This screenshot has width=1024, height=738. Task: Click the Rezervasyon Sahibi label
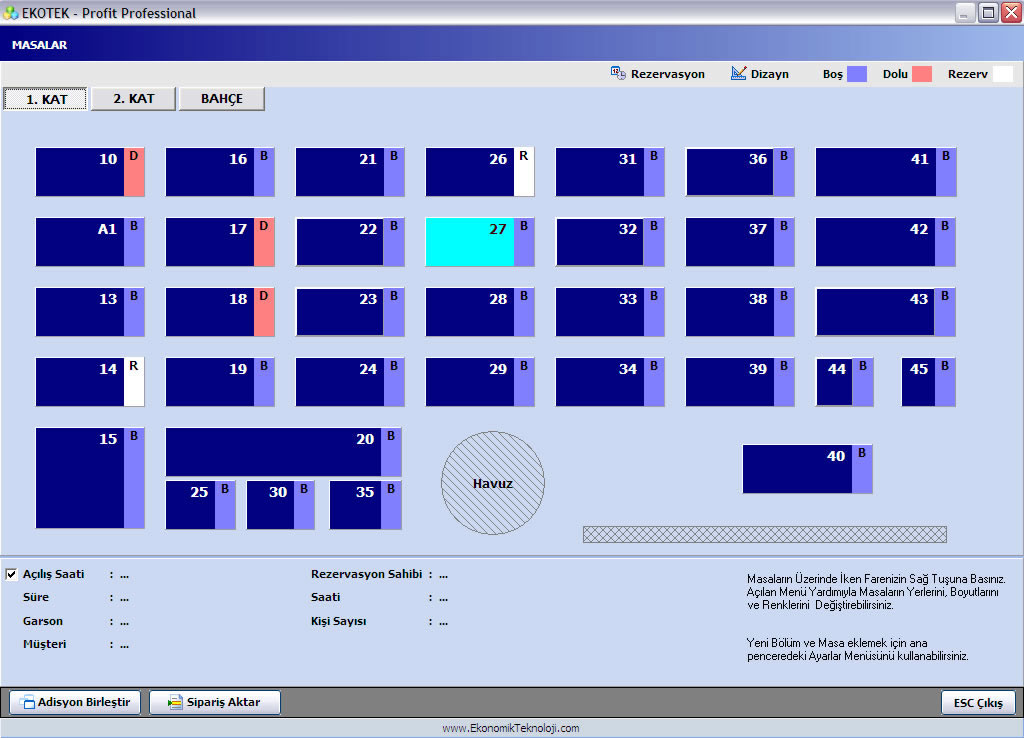(x=366, y=574)
